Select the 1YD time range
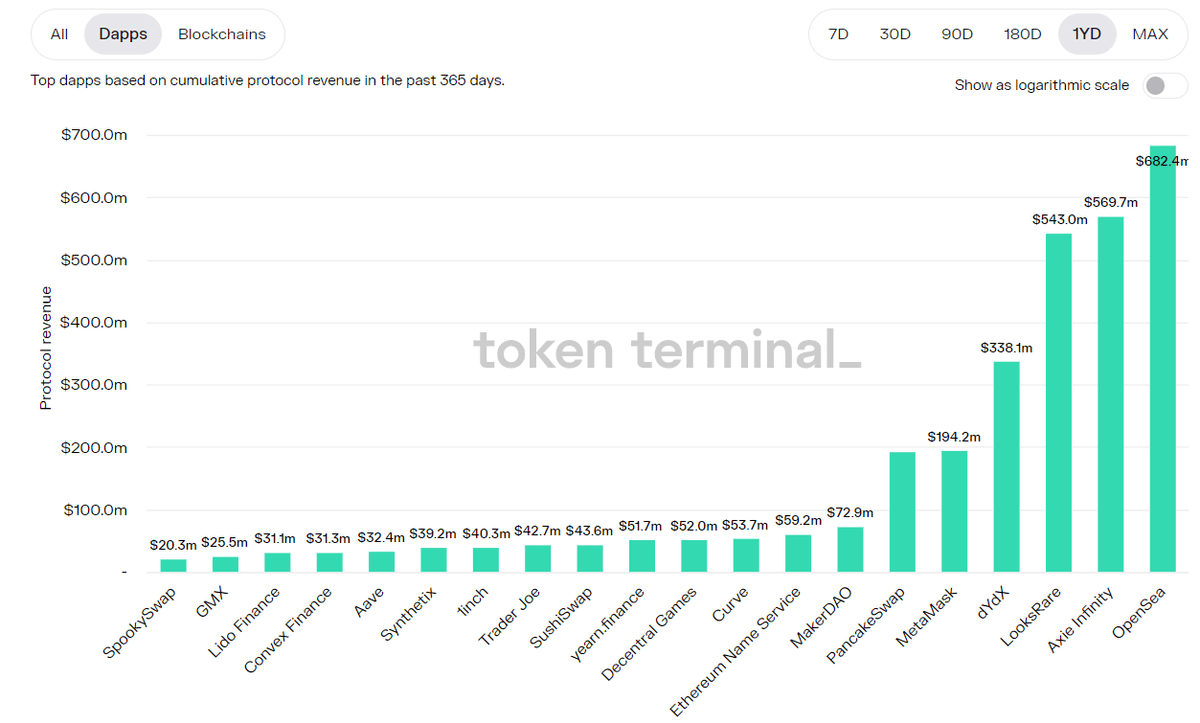1200x723 pixels. 1087,34
